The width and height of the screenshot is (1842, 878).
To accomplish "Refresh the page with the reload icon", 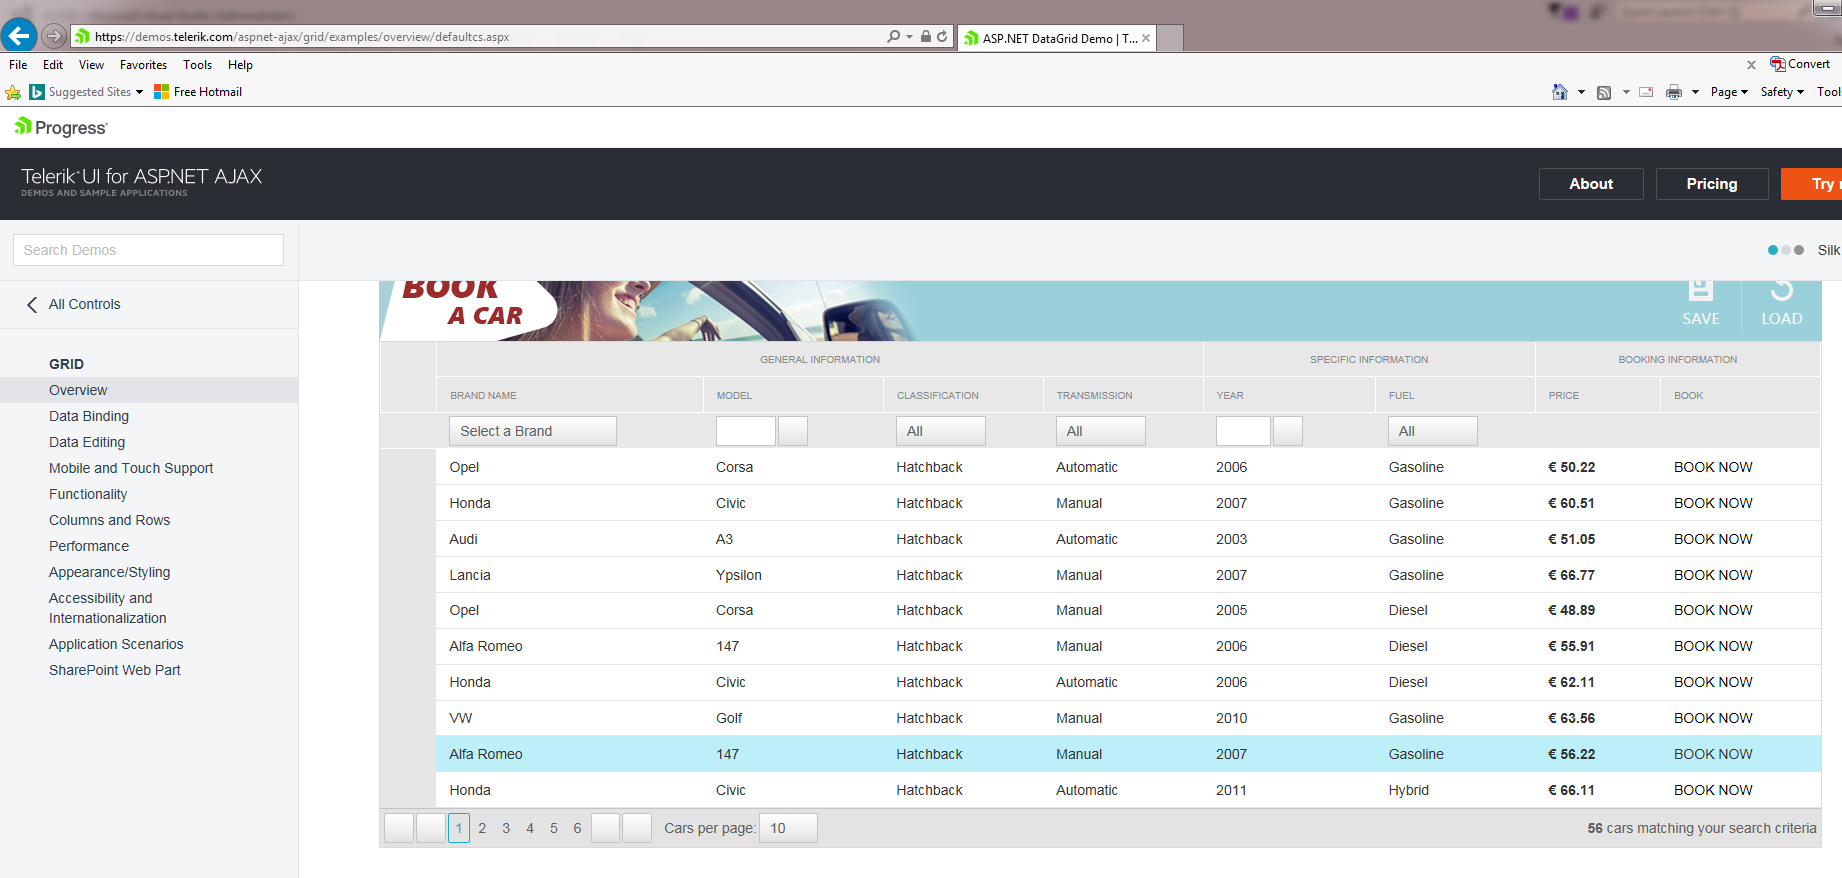I will 942,36.
